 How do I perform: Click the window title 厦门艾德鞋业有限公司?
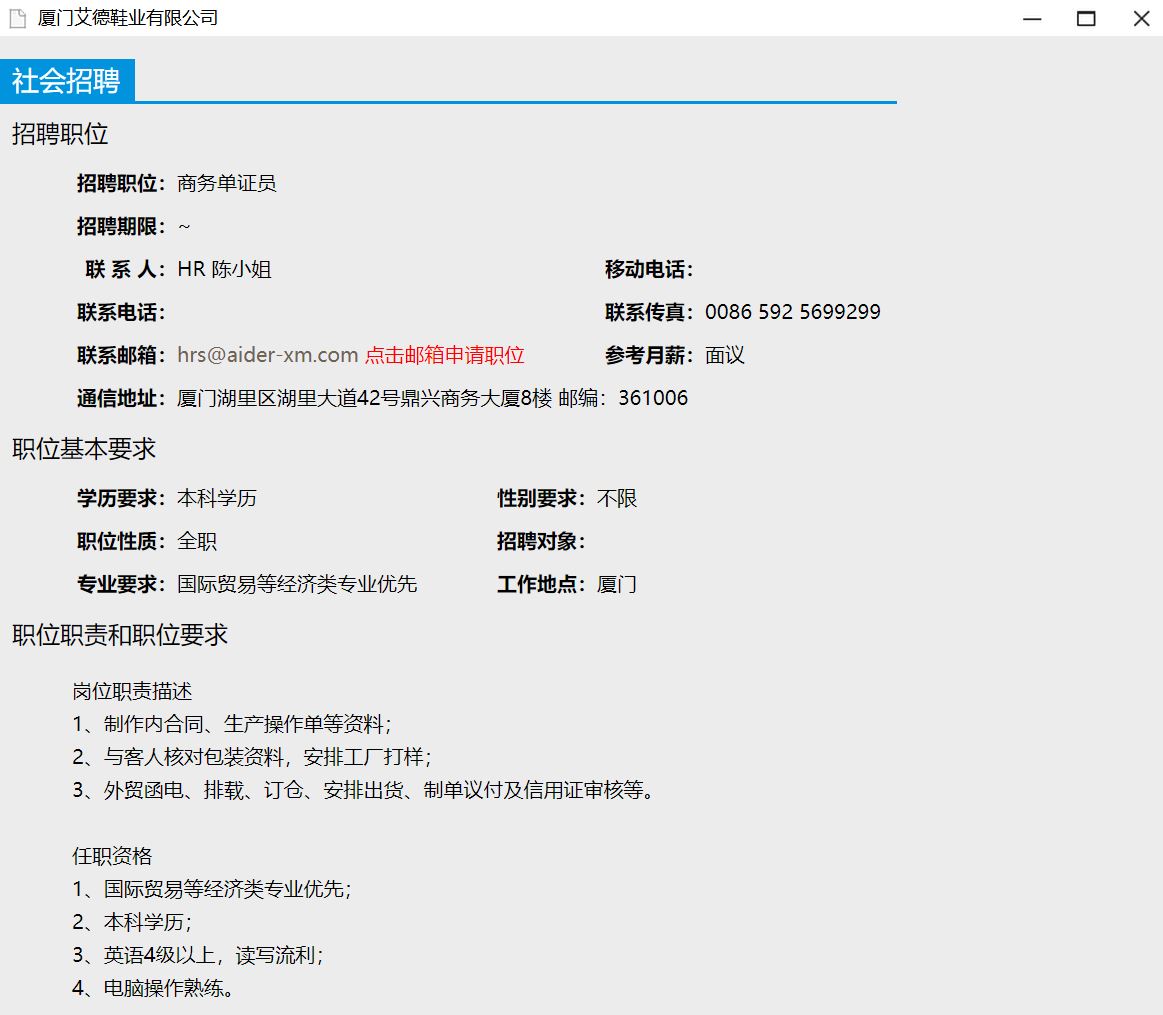pos(127,18)
